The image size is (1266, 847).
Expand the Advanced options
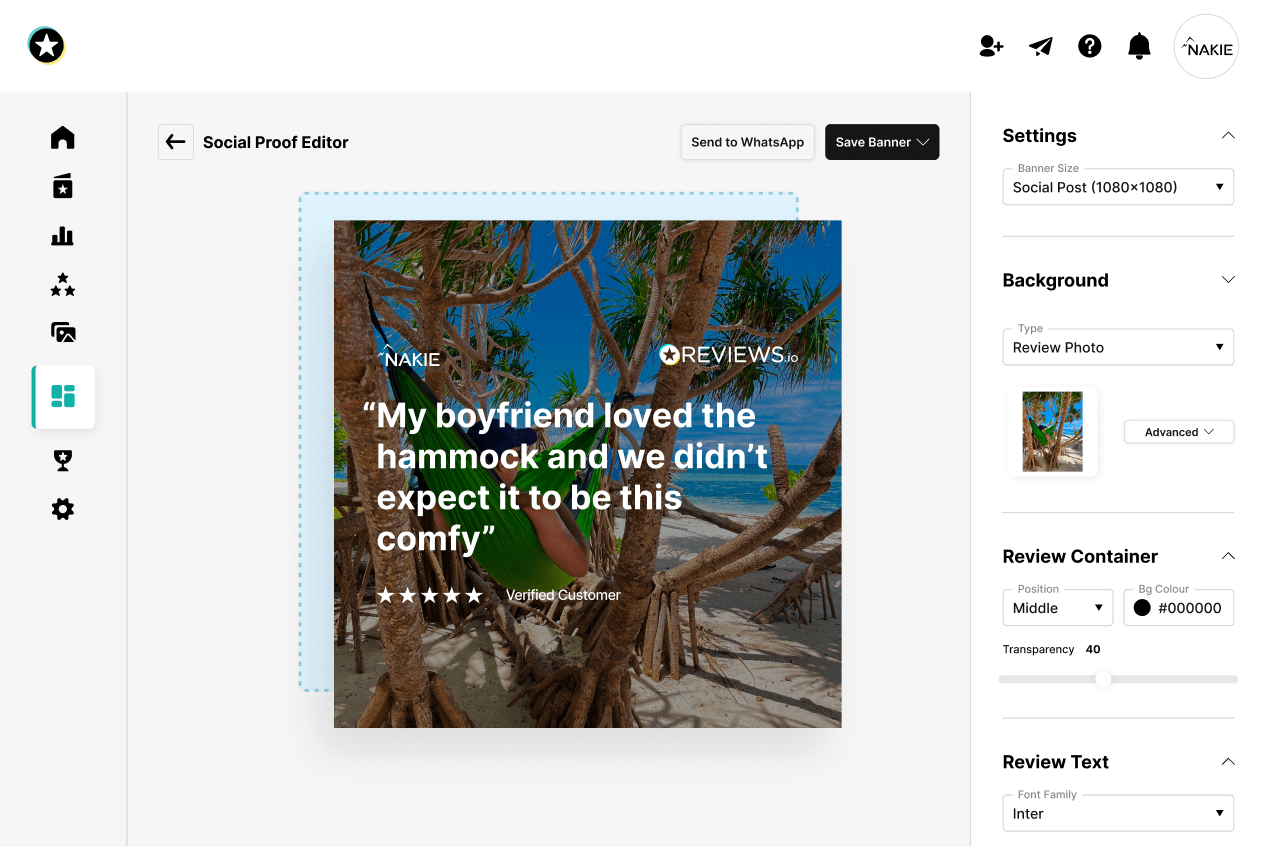click(x=1178, y=432)
